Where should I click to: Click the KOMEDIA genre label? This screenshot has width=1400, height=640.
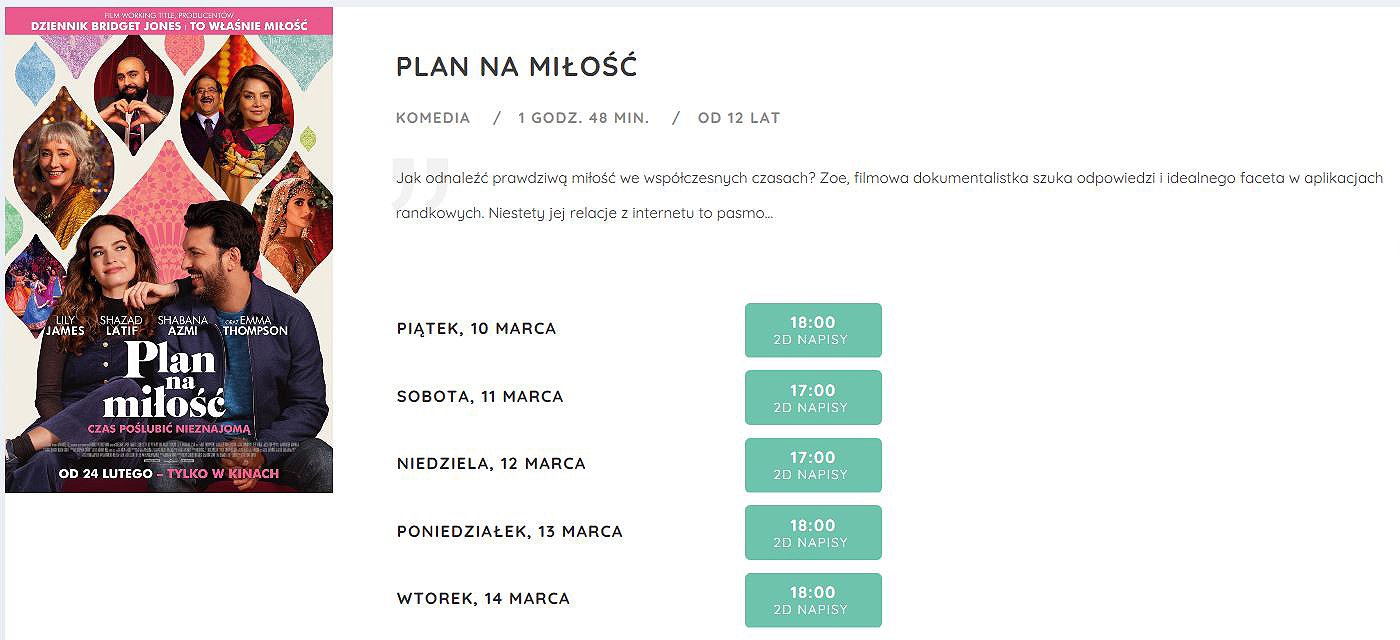click(433, 118)
